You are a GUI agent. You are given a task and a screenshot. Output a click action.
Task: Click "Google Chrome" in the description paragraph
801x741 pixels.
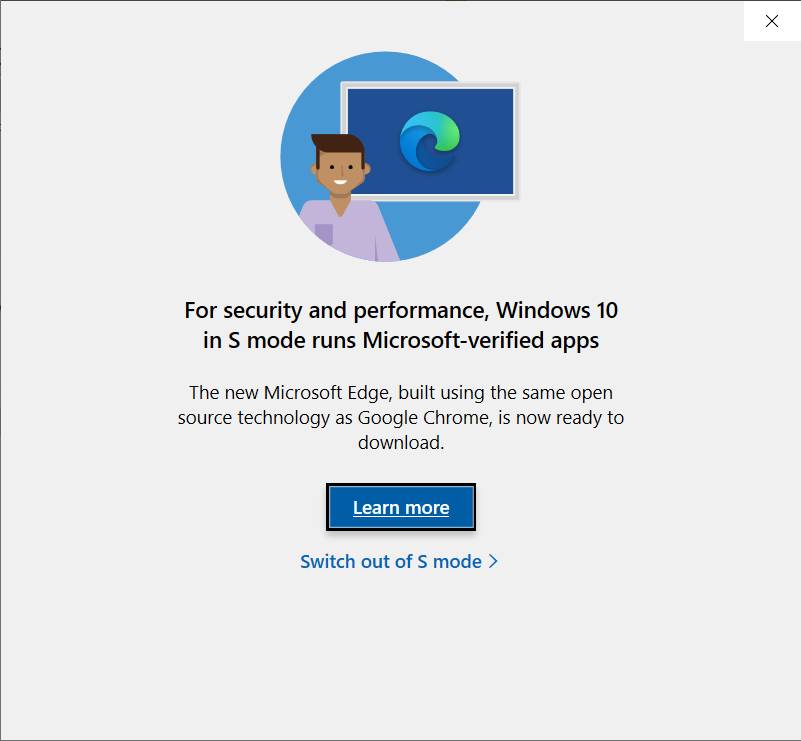click(425, 418)
